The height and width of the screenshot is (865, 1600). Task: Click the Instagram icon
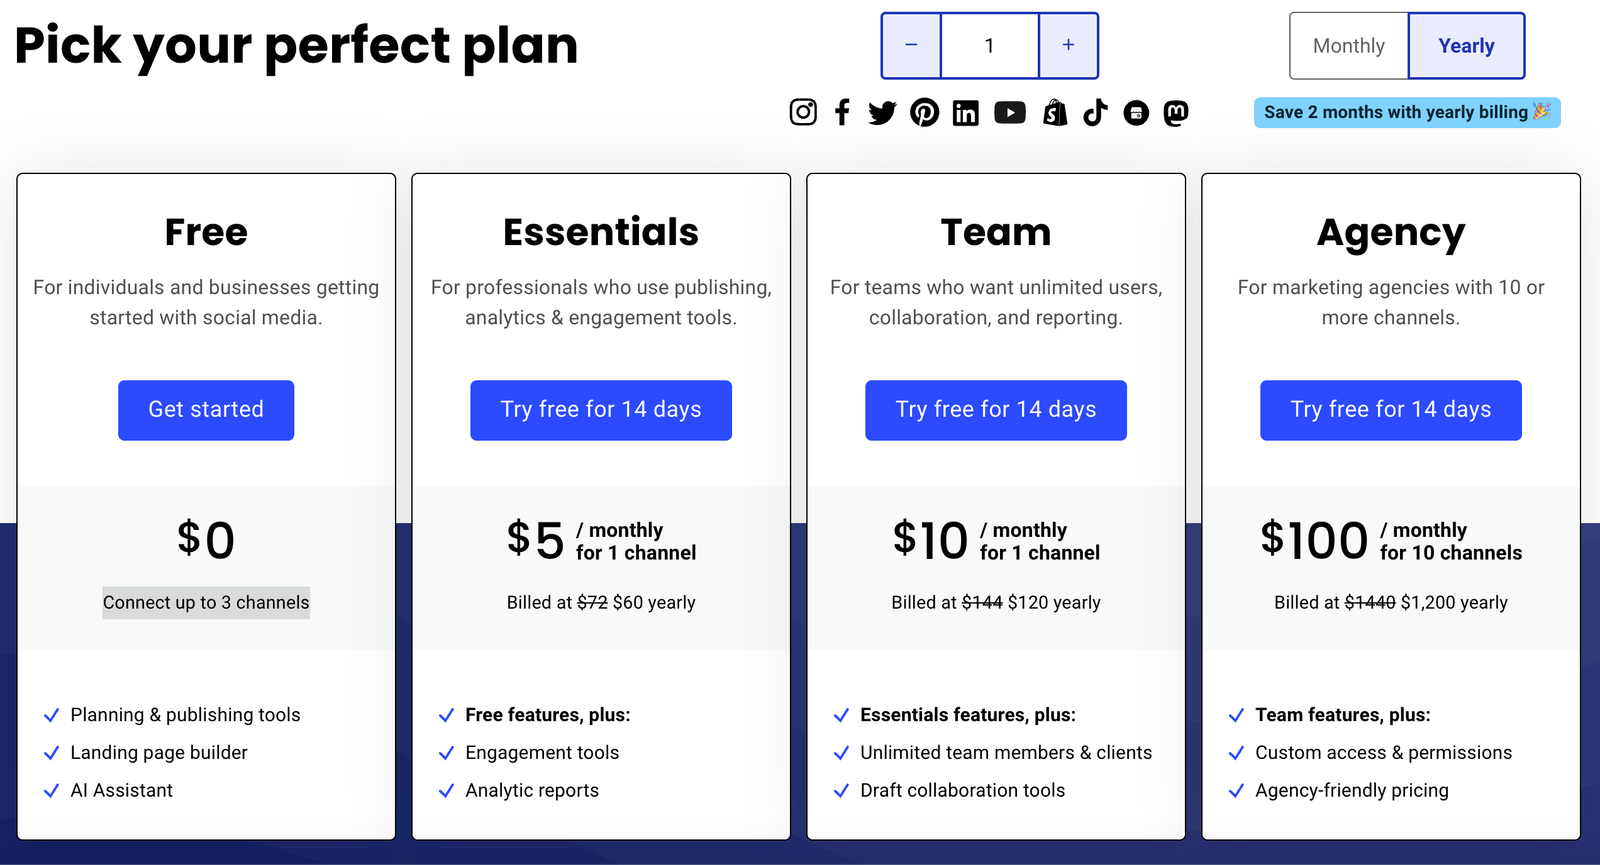pyautogui.click(x=803, y=112)
